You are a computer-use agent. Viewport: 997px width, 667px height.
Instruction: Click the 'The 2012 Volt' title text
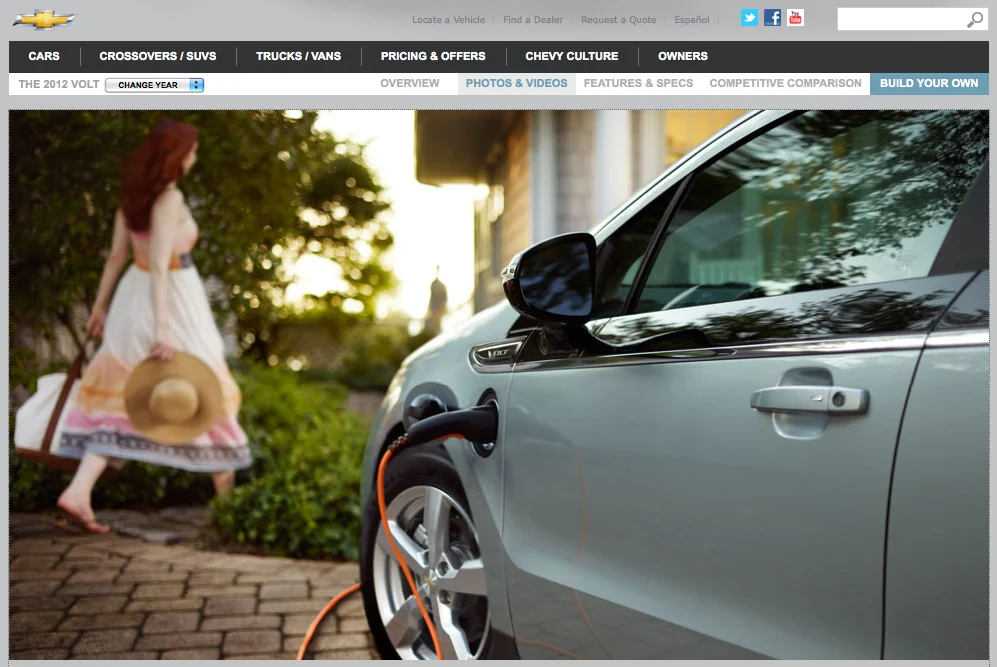point(58,84)
